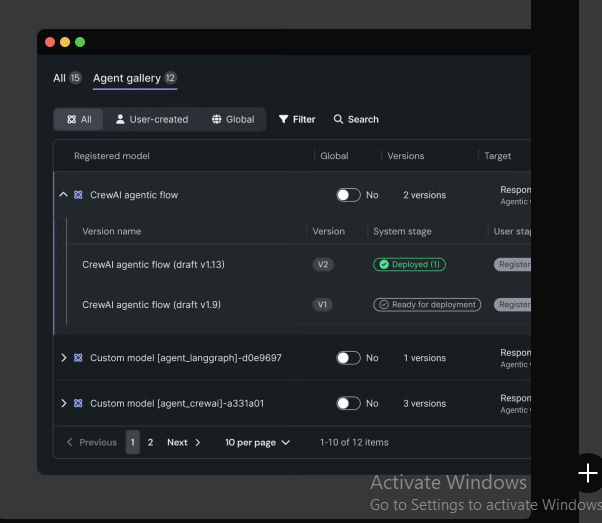Click the 15 count badge on All tab

(75, 78)
